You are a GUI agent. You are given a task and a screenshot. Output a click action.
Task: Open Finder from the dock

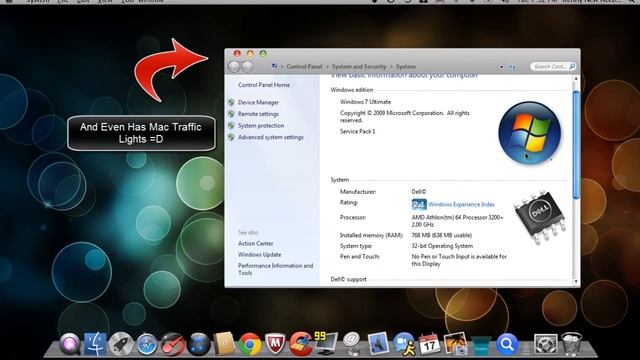[96, 344]
